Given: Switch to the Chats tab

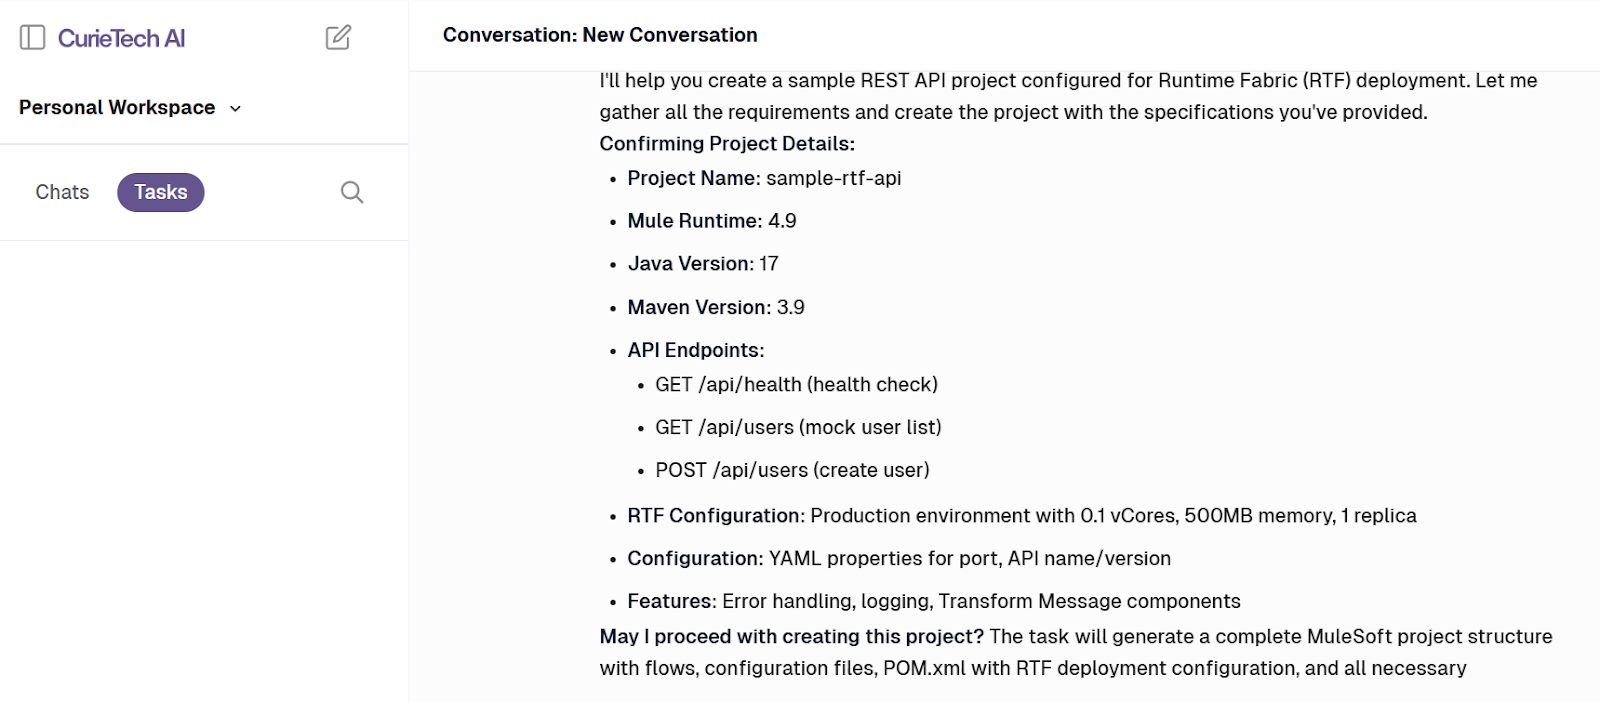Looking at the screenshot, I should 62,192.
